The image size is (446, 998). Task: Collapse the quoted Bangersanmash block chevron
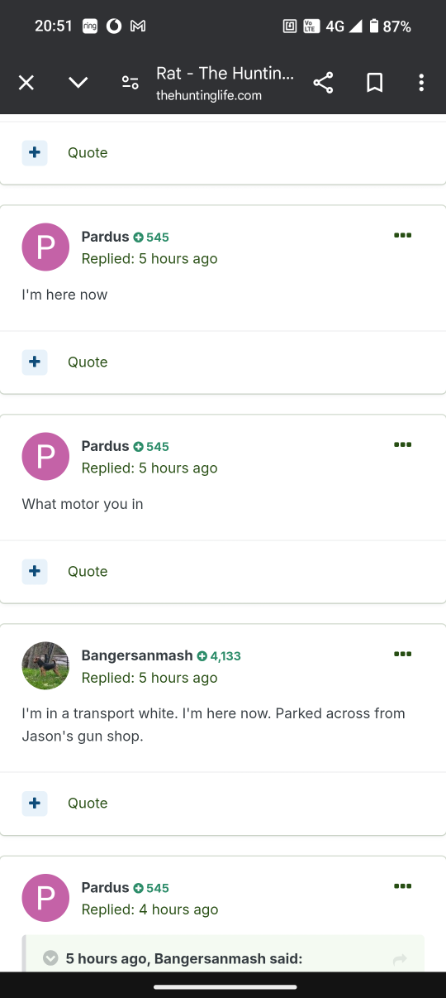[x=50, y=959]
